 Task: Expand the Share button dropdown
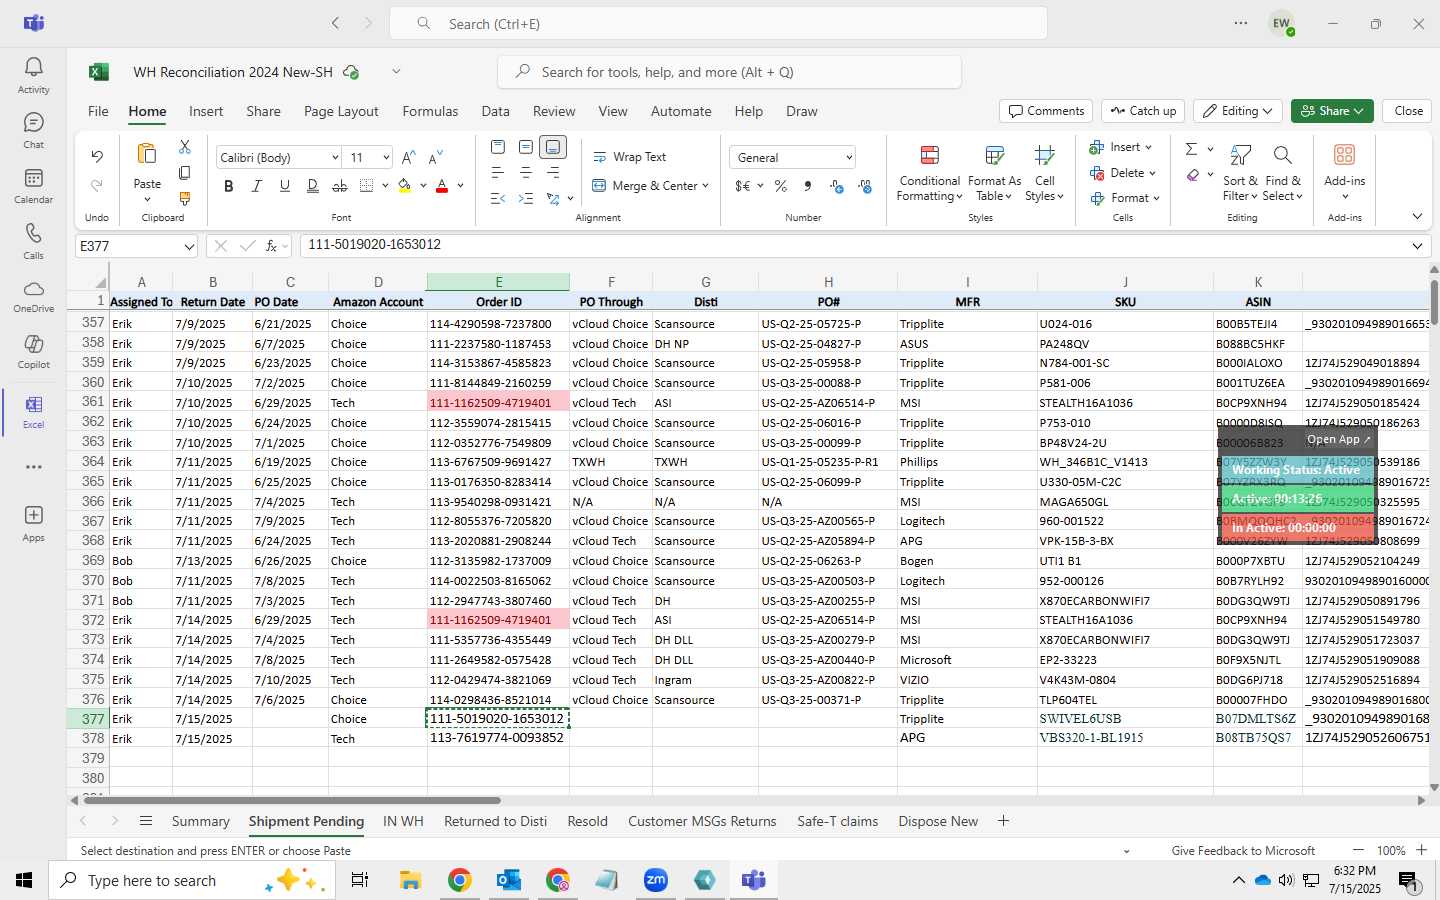point(1359,111)
